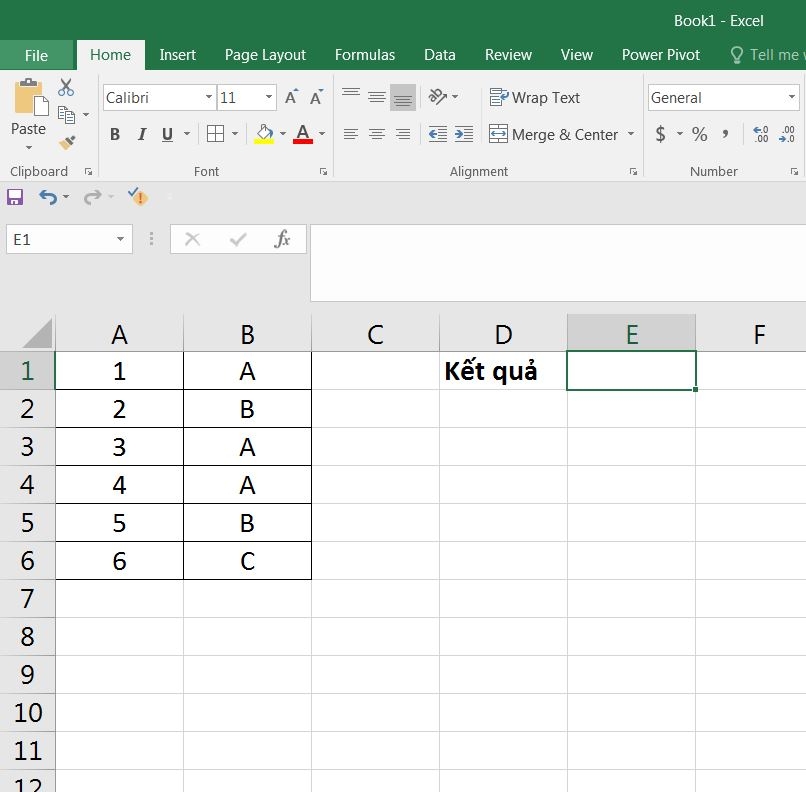The width and height of the screenshot is (806, 792).
Task: Open the Data tab
Action: [x=439, y=54]
